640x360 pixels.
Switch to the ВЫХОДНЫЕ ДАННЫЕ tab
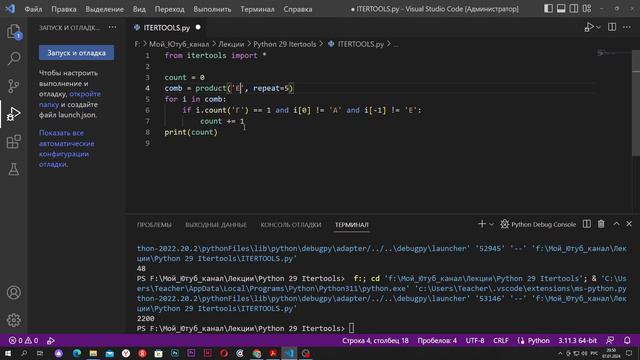tap(216, 225)
